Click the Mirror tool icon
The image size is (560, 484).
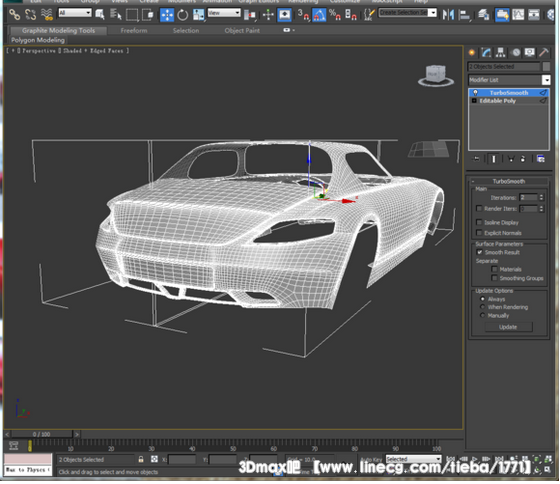[x=448, y=15]
